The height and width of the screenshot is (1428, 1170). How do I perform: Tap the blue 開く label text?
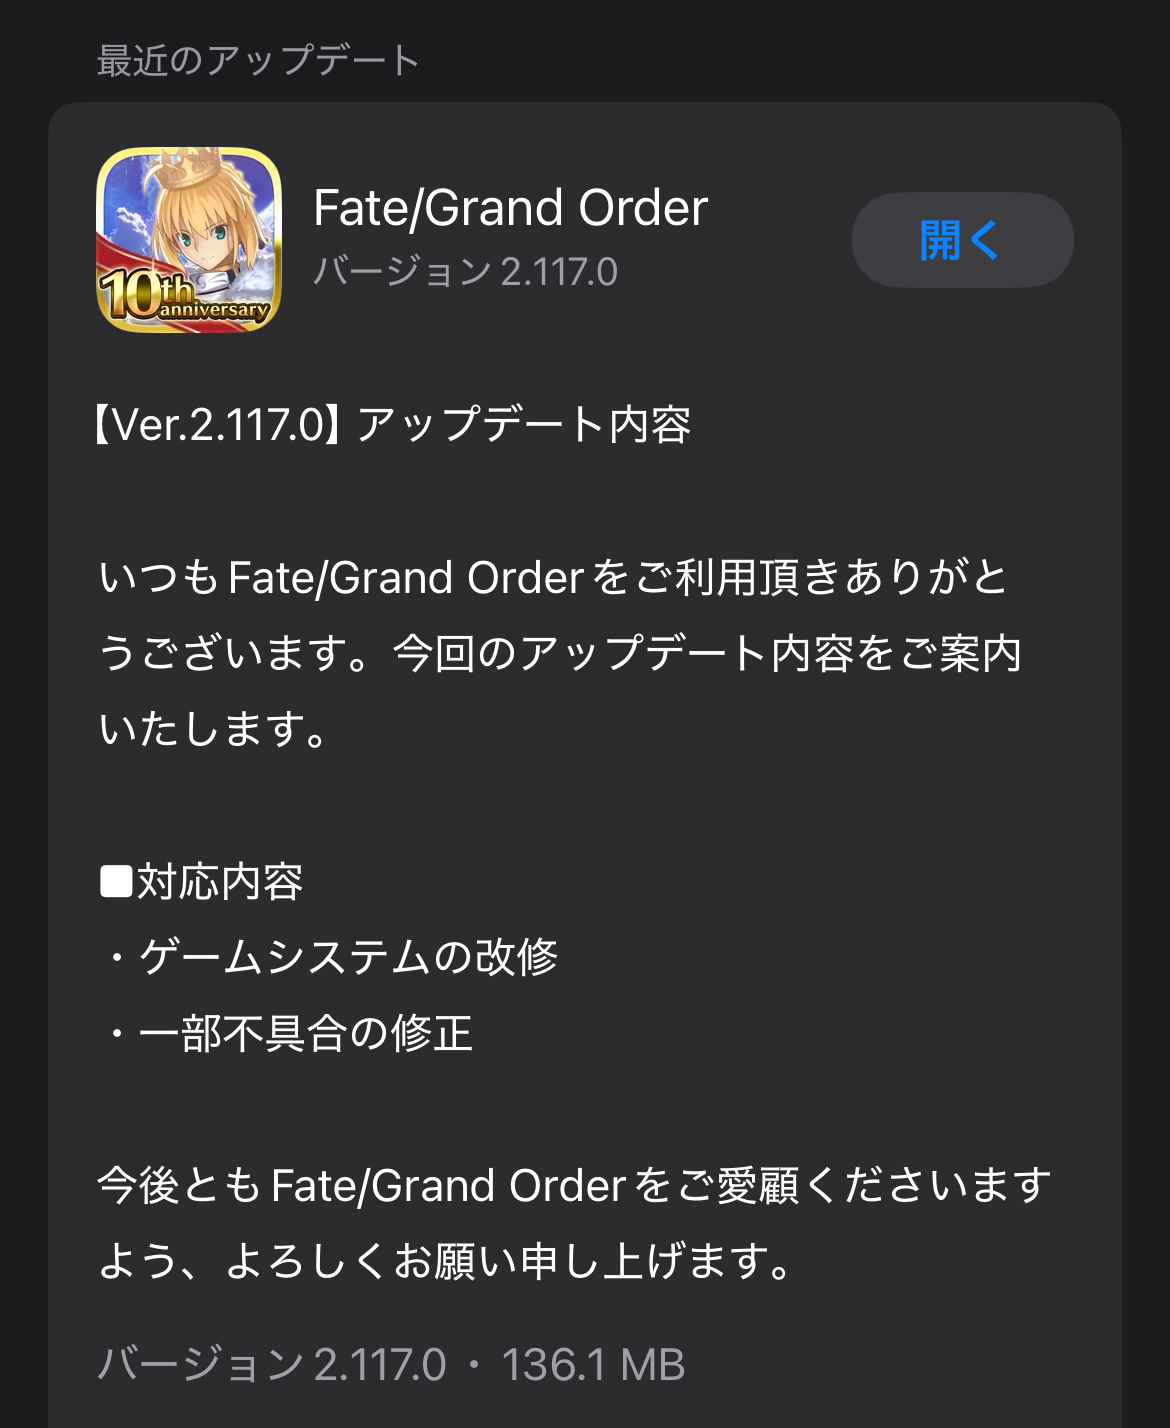click(x=960, y=240)
